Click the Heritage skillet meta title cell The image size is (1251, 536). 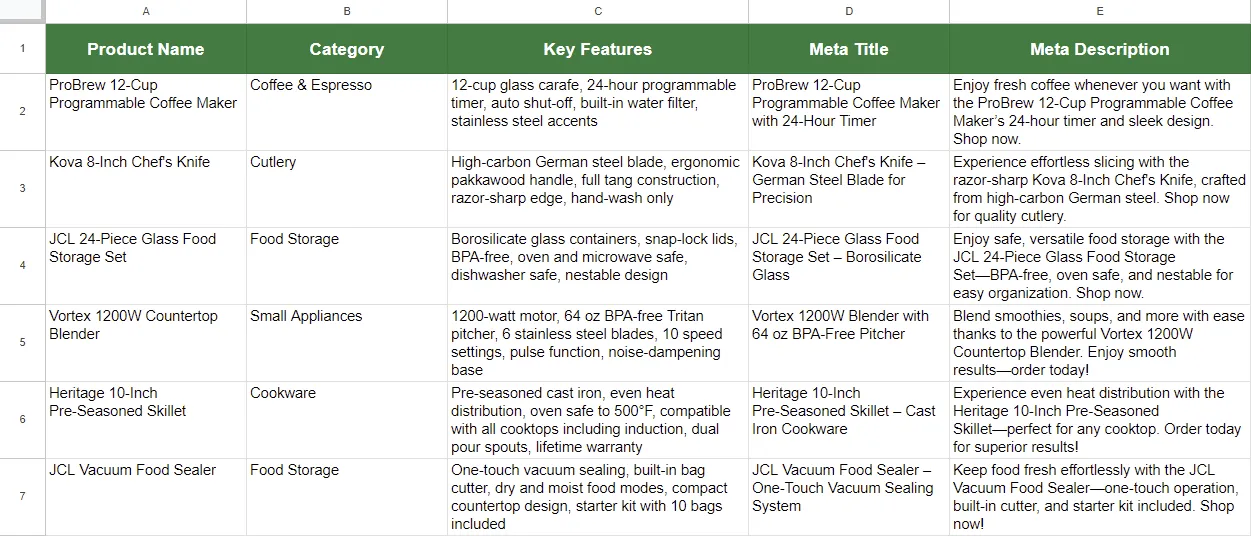coord(848,419)
